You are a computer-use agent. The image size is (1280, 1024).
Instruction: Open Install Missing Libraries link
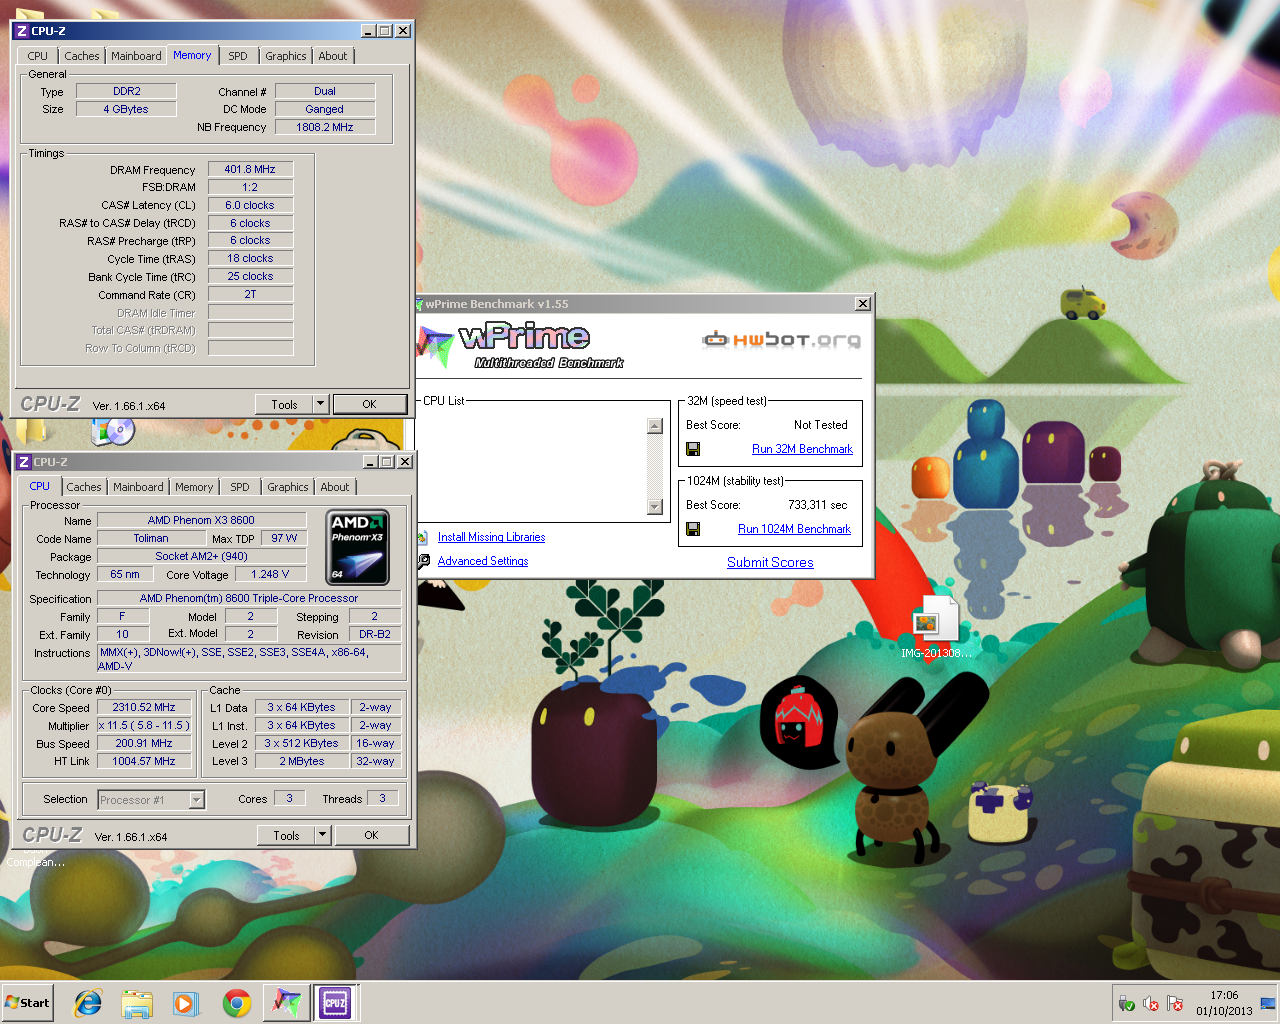[491, 537]
